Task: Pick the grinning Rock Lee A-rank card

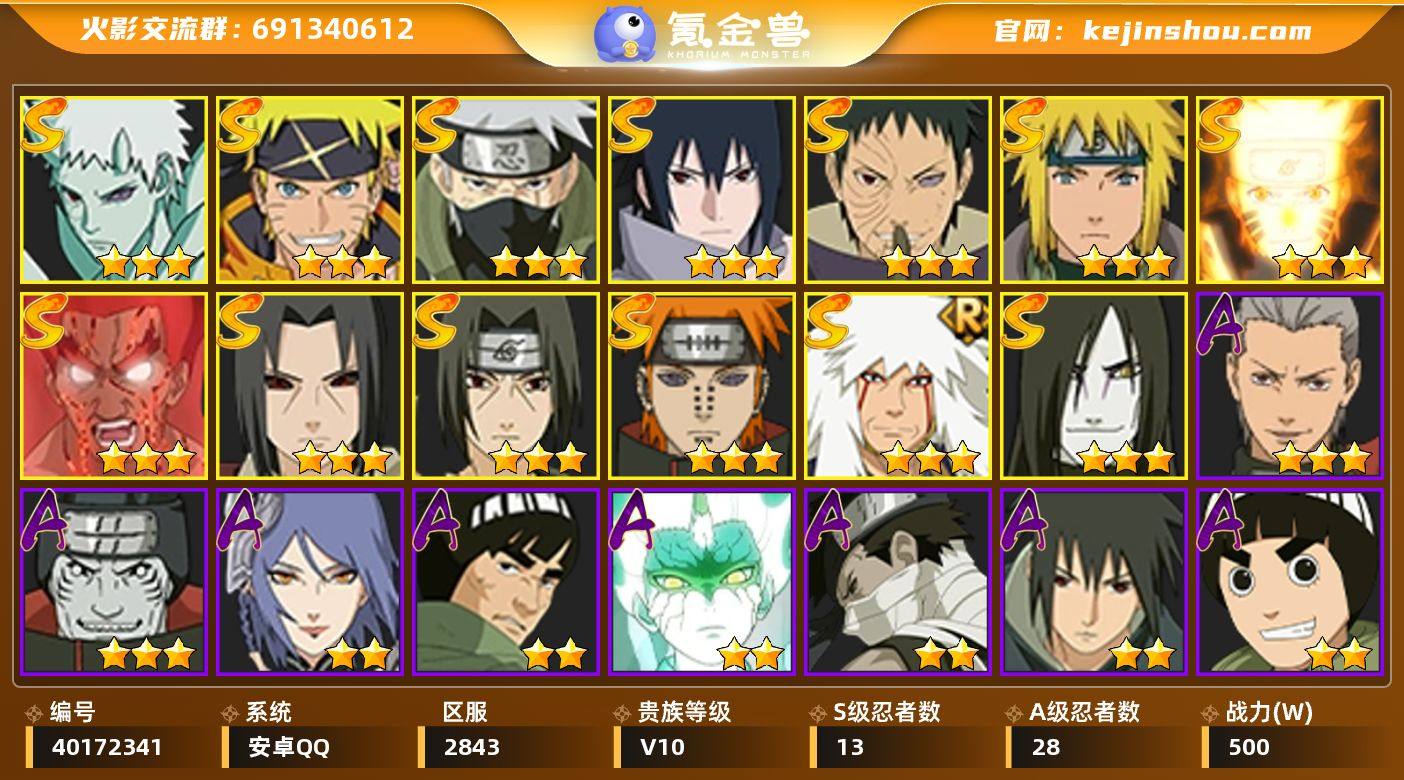Action: [x=1290, y=582]
